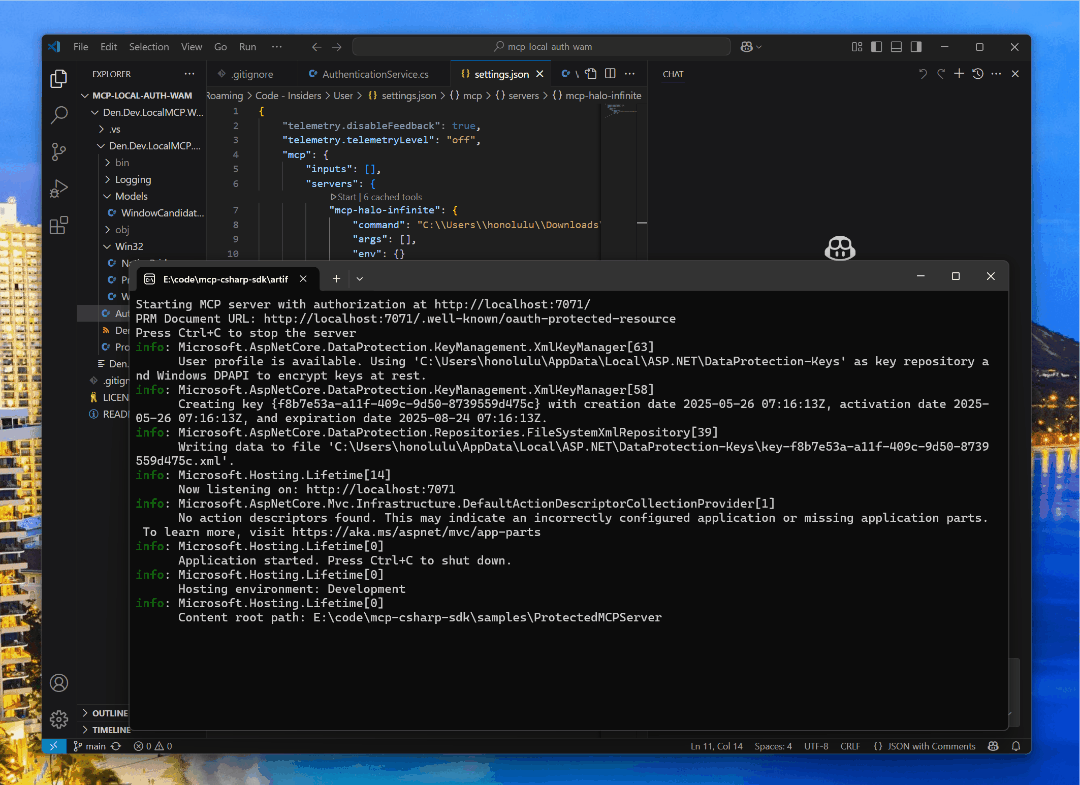1080x785 pixels.
Task: Open the Manage gear icon in VS Code
Action: click(59, 719)
